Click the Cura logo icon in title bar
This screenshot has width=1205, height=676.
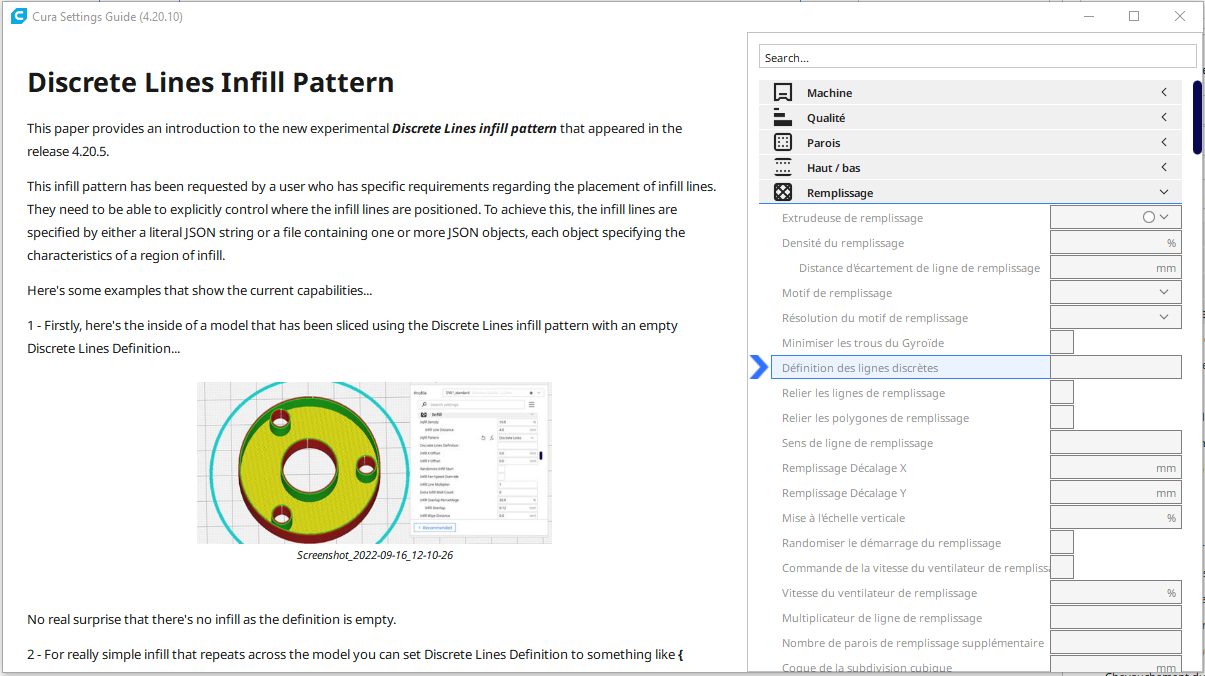tap(18, 17)
